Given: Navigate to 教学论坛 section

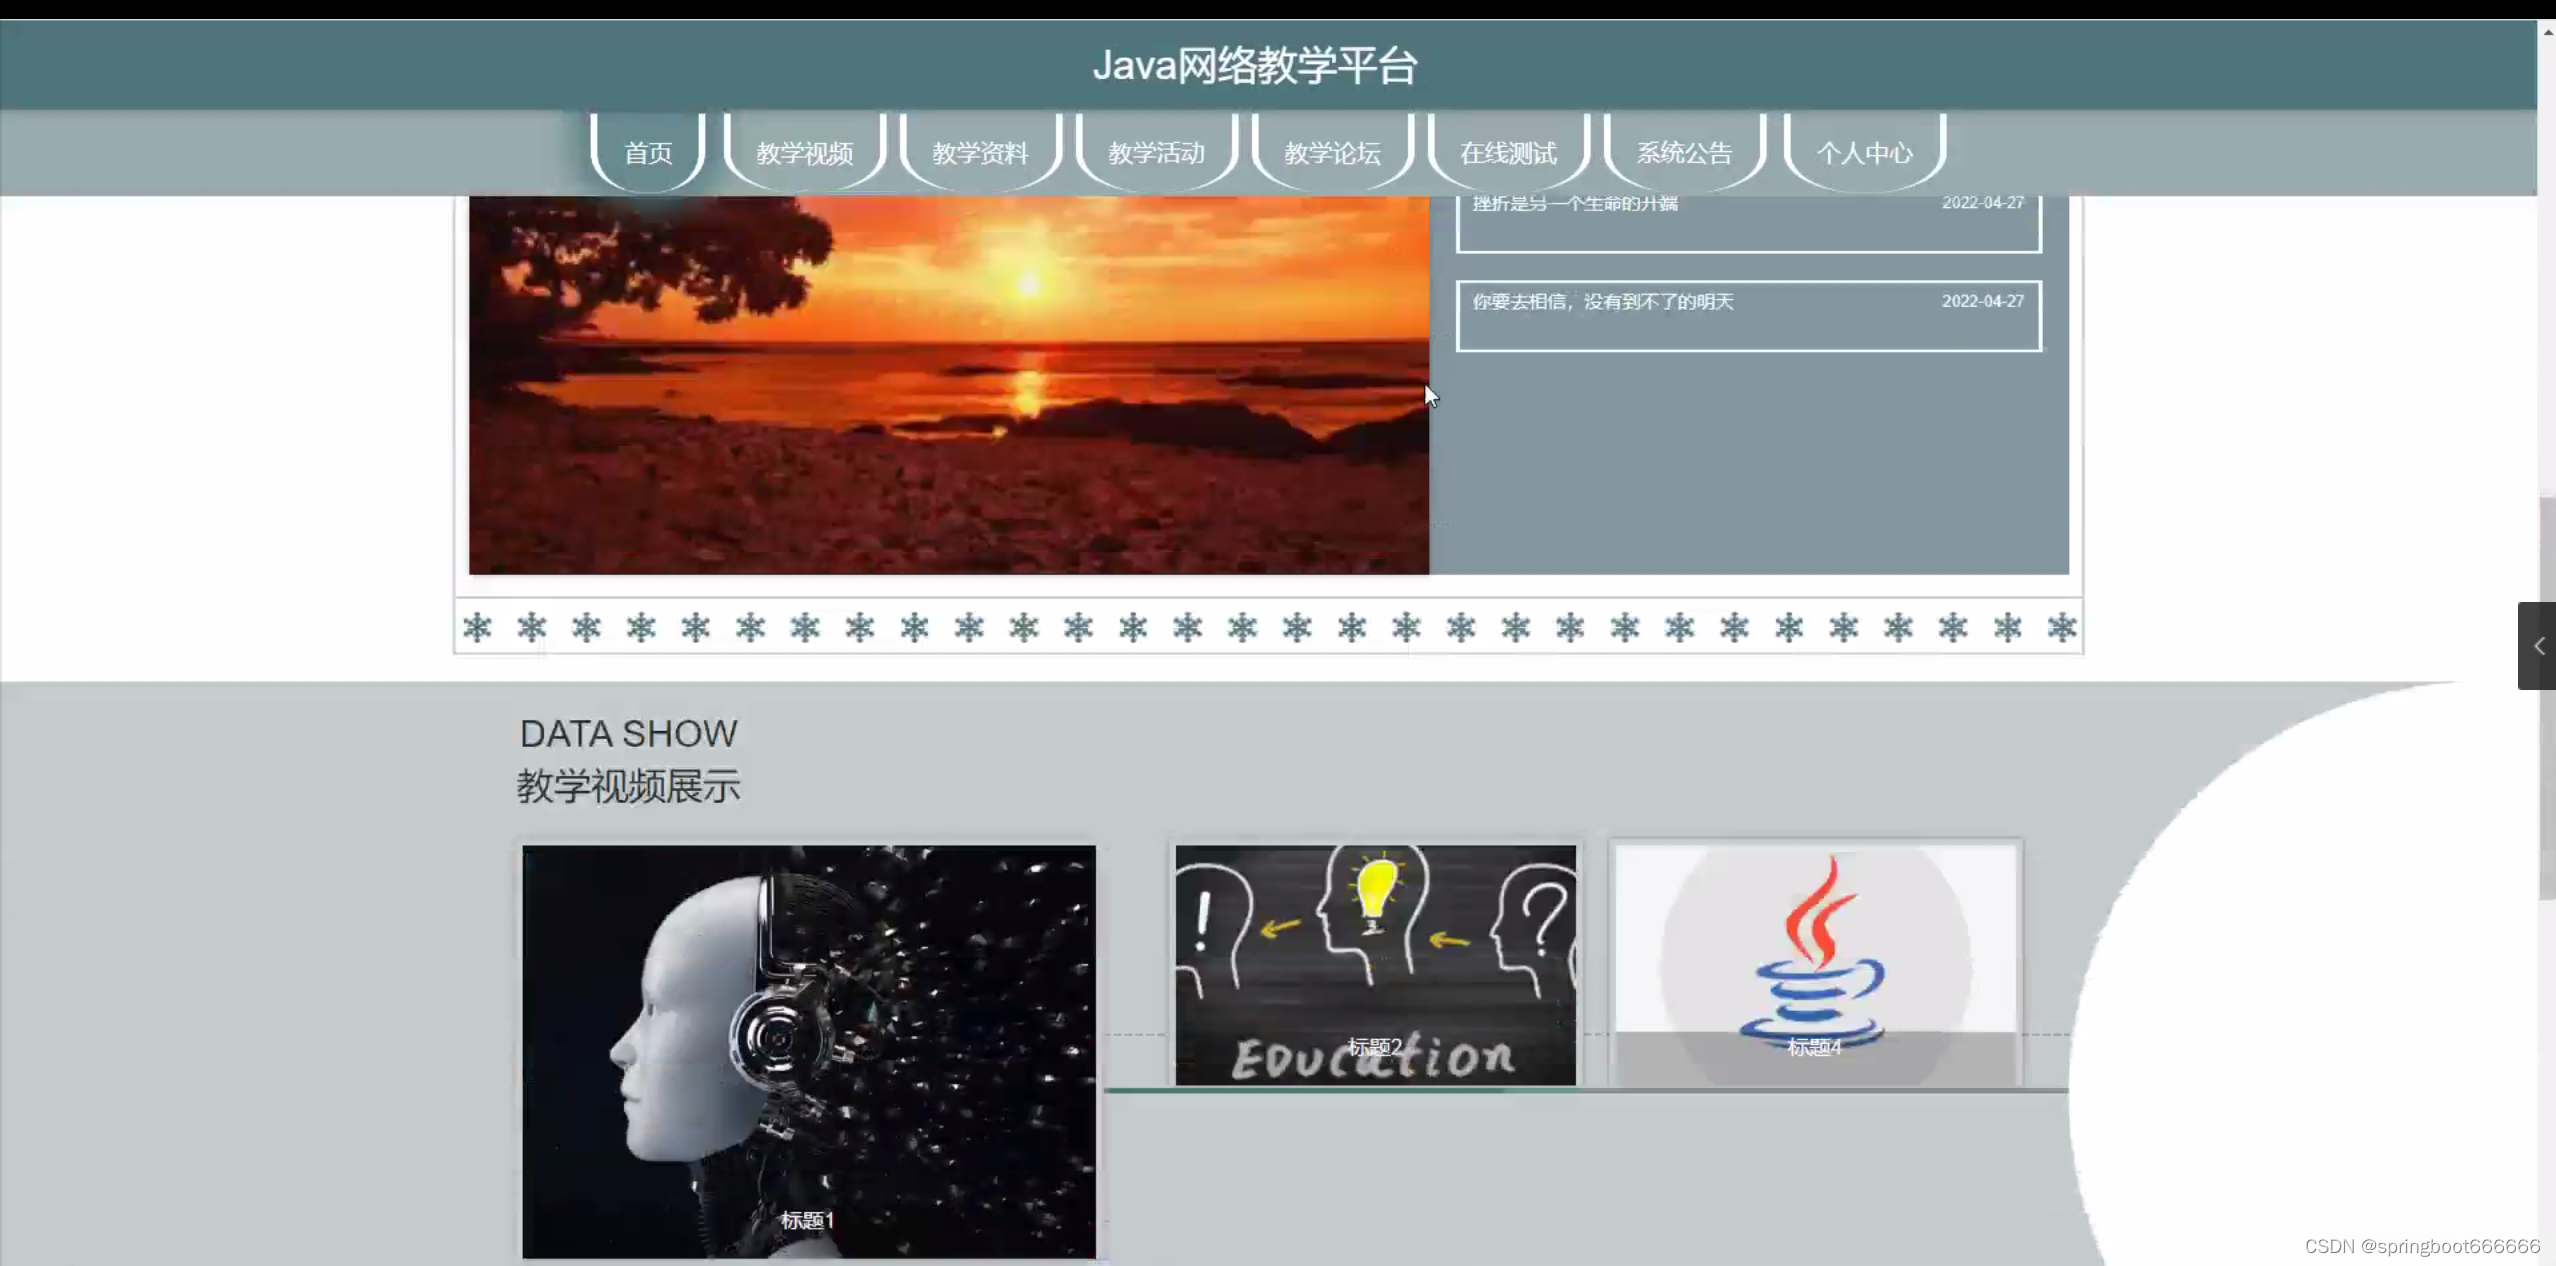Looking at the screenshot, I should click(x=1332, y=153).
